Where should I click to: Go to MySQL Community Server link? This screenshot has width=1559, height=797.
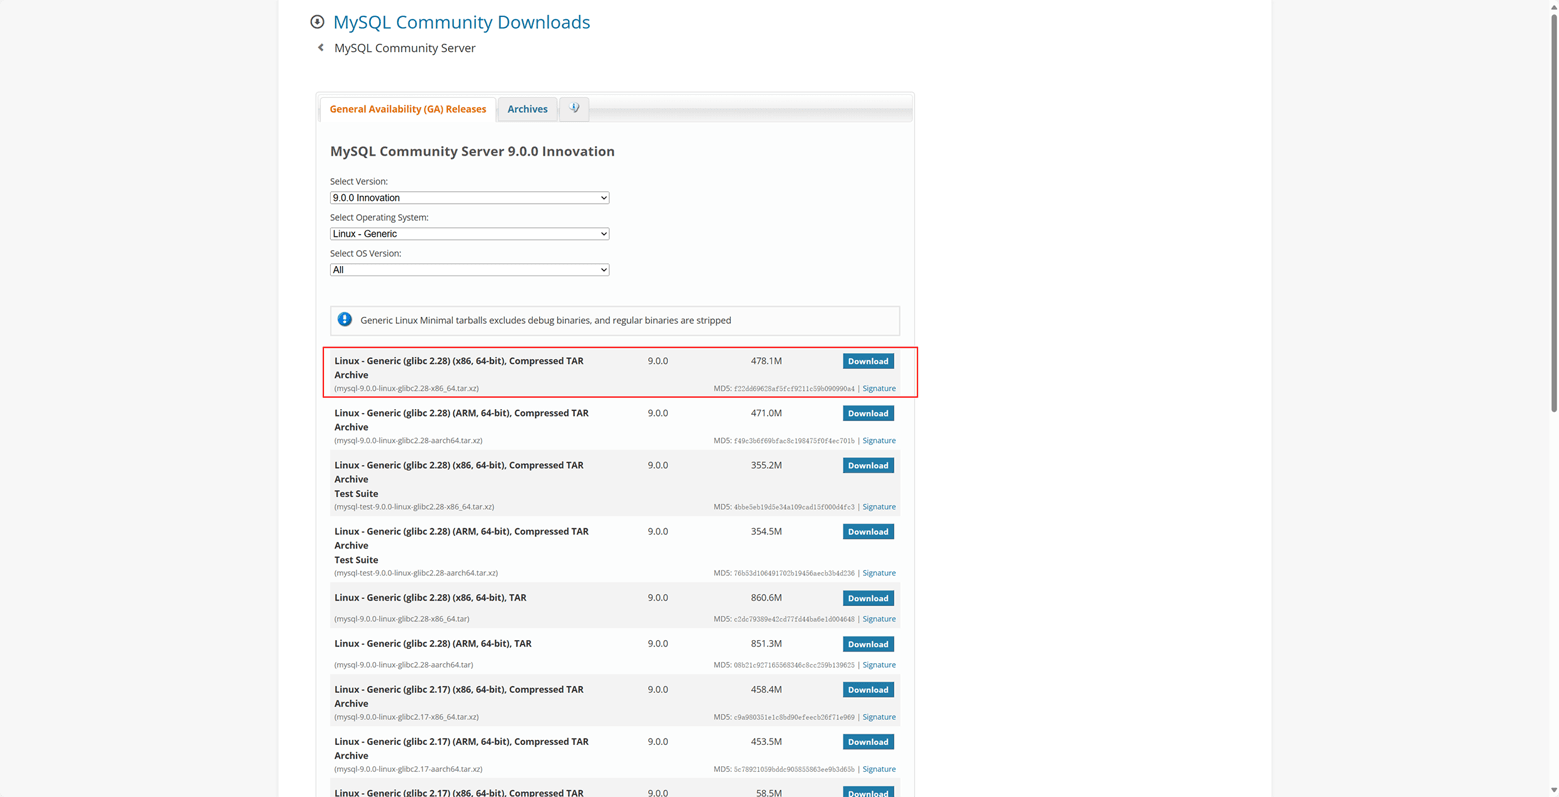(x=405, y=48)
